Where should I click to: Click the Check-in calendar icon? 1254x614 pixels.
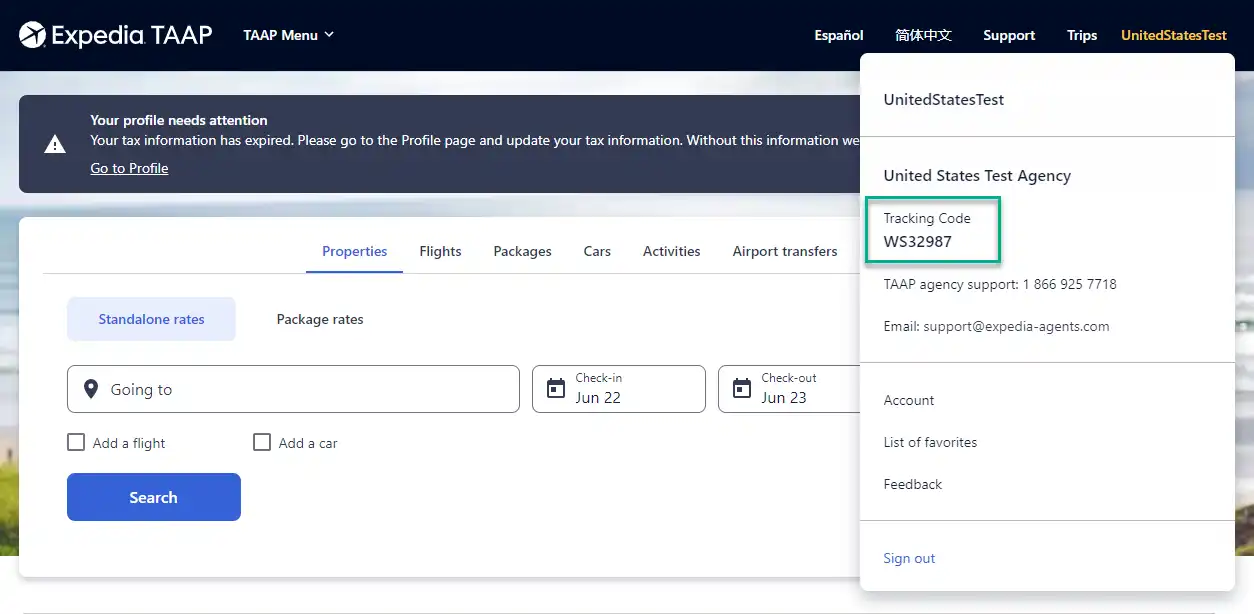pos(556,389)
